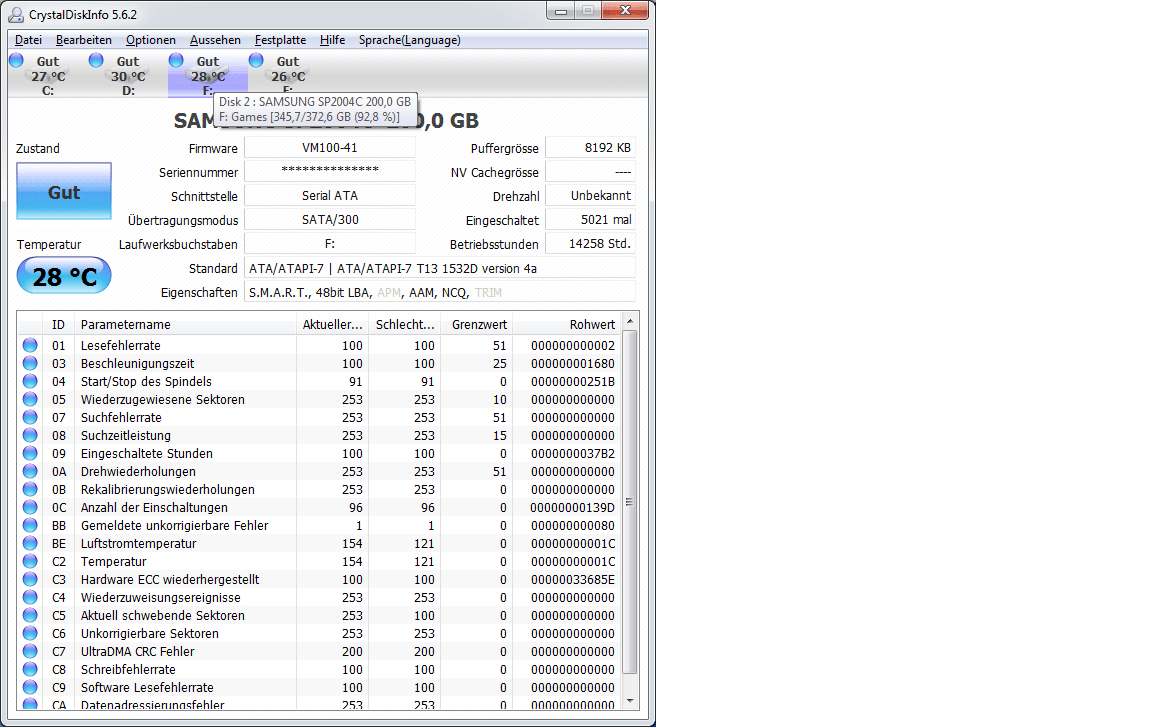Switch to the disk tab showing 26 °C
Viewport: 1152px width, 727px height.
288,75
